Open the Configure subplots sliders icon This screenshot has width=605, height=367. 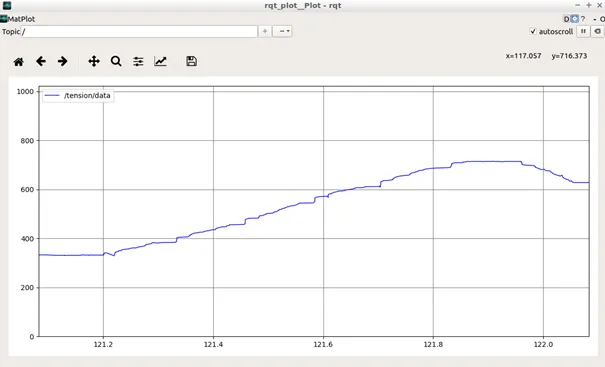click(x=138, y=61)
